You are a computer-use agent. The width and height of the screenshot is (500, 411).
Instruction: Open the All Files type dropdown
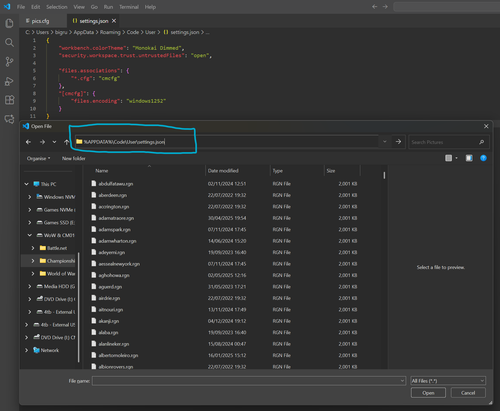point(448,381)
